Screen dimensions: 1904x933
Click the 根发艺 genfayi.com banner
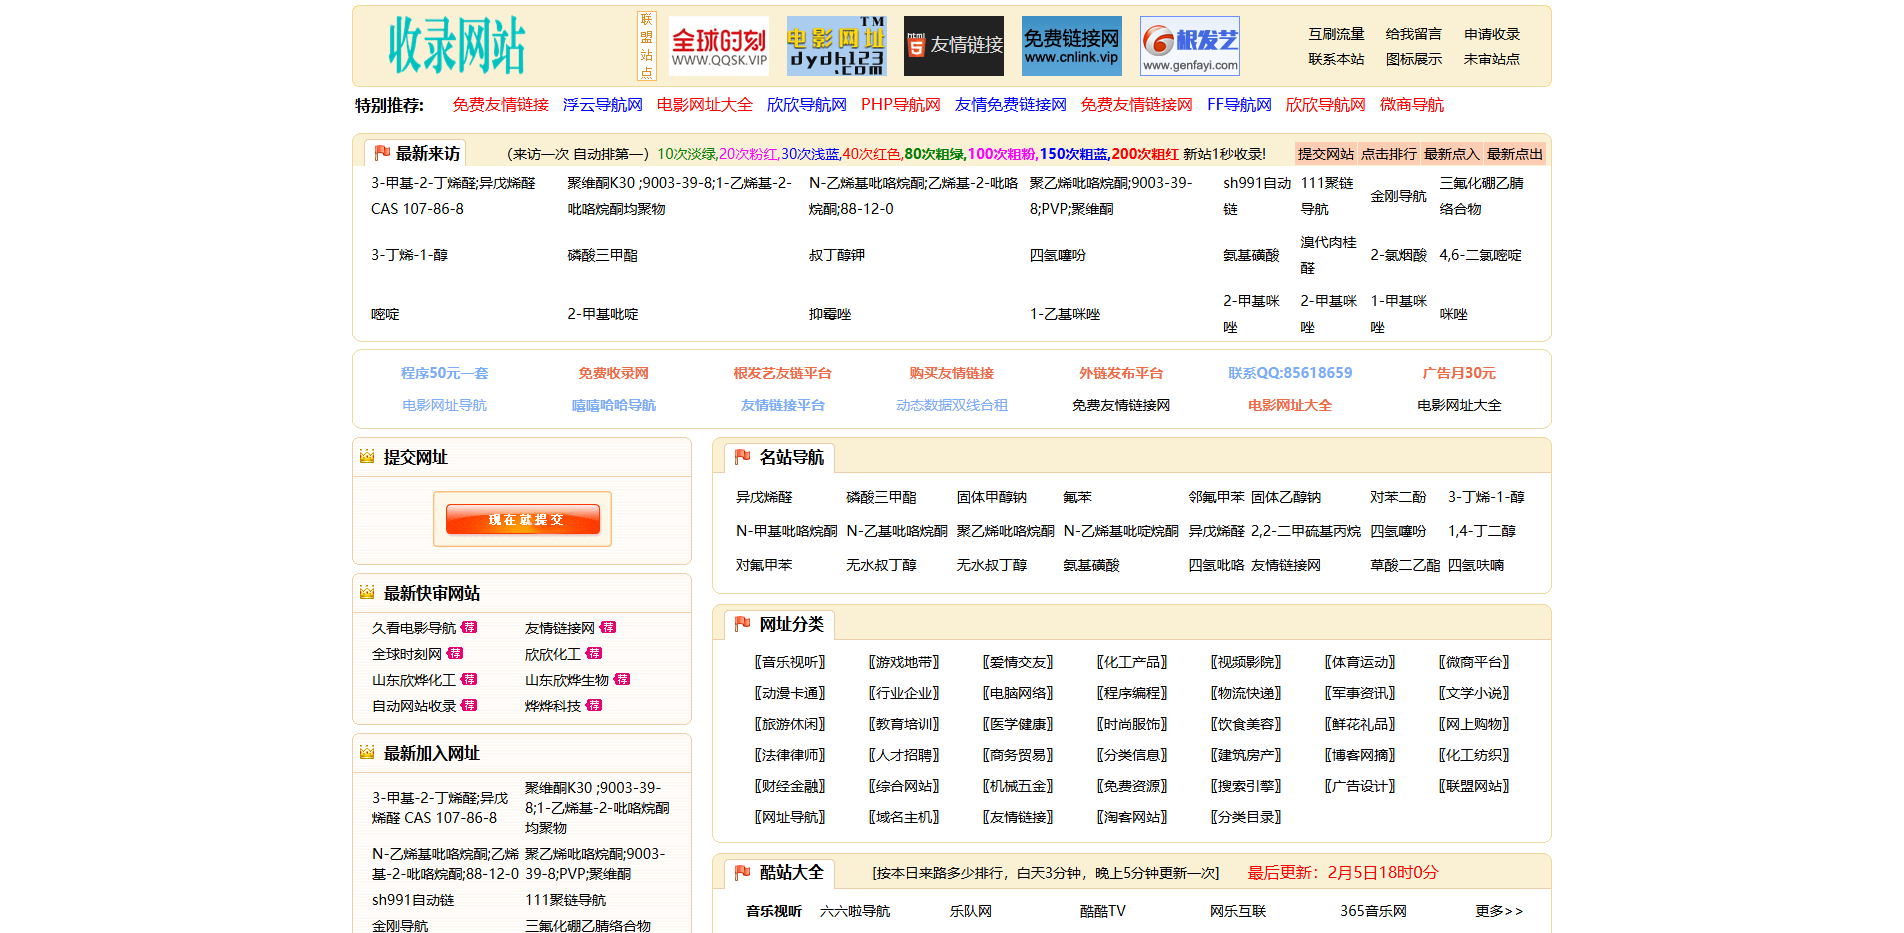coord(1189,46)
